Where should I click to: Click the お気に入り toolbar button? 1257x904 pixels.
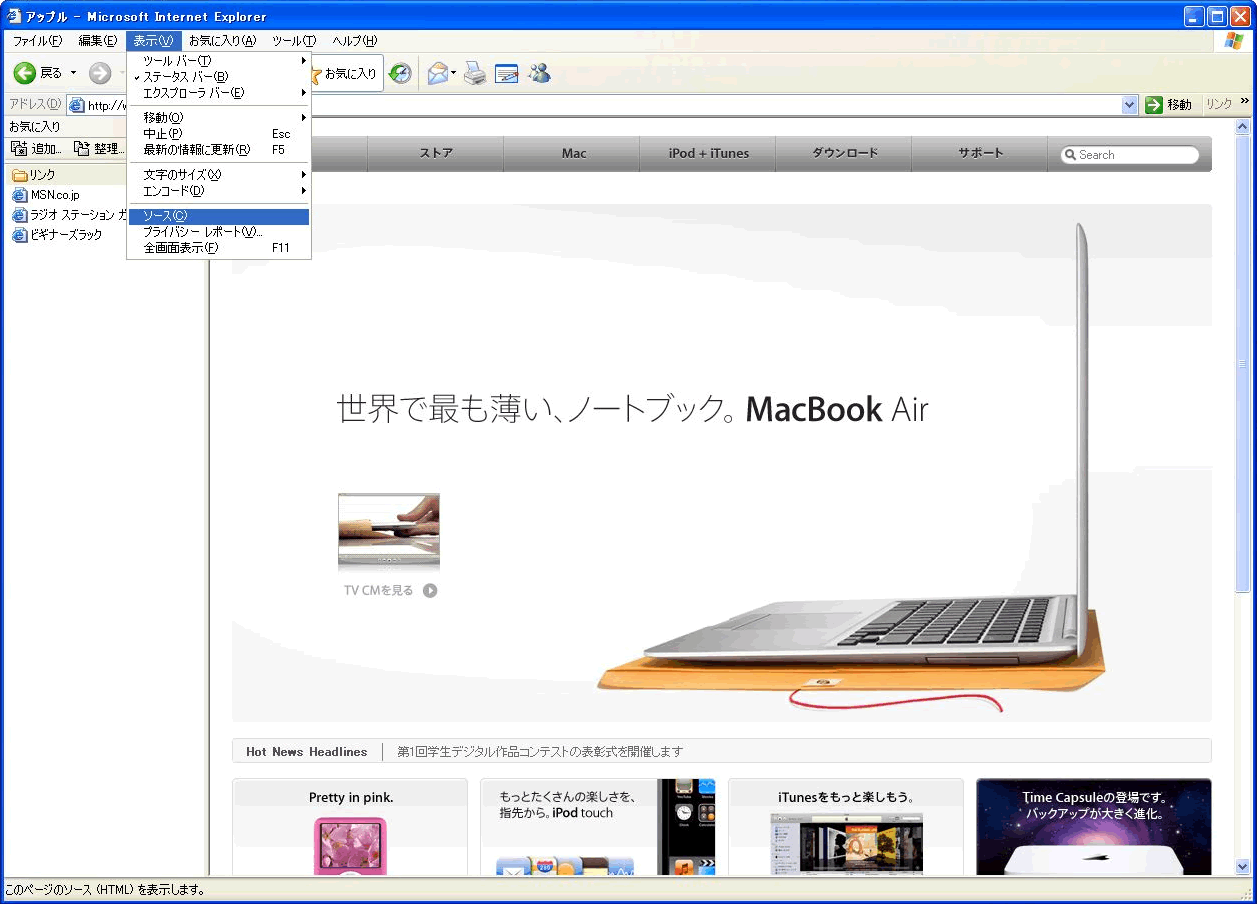[x=346, y=73]
